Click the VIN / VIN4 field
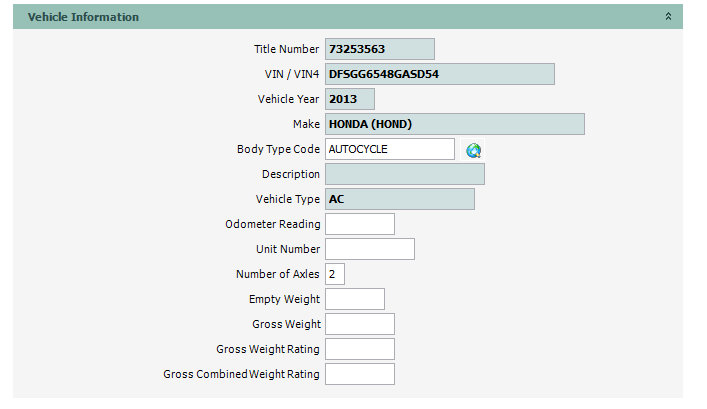This screenshot has width=707, height=409. (440, 74)
